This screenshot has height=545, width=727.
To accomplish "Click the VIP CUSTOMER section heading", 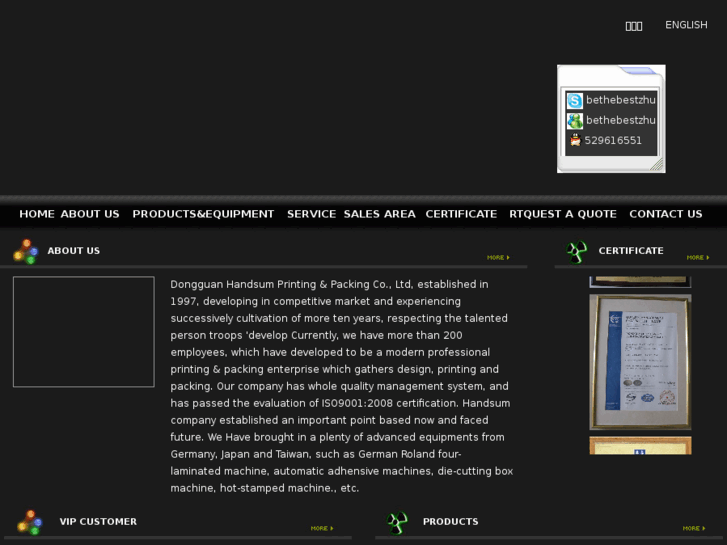I will [98, 521].
